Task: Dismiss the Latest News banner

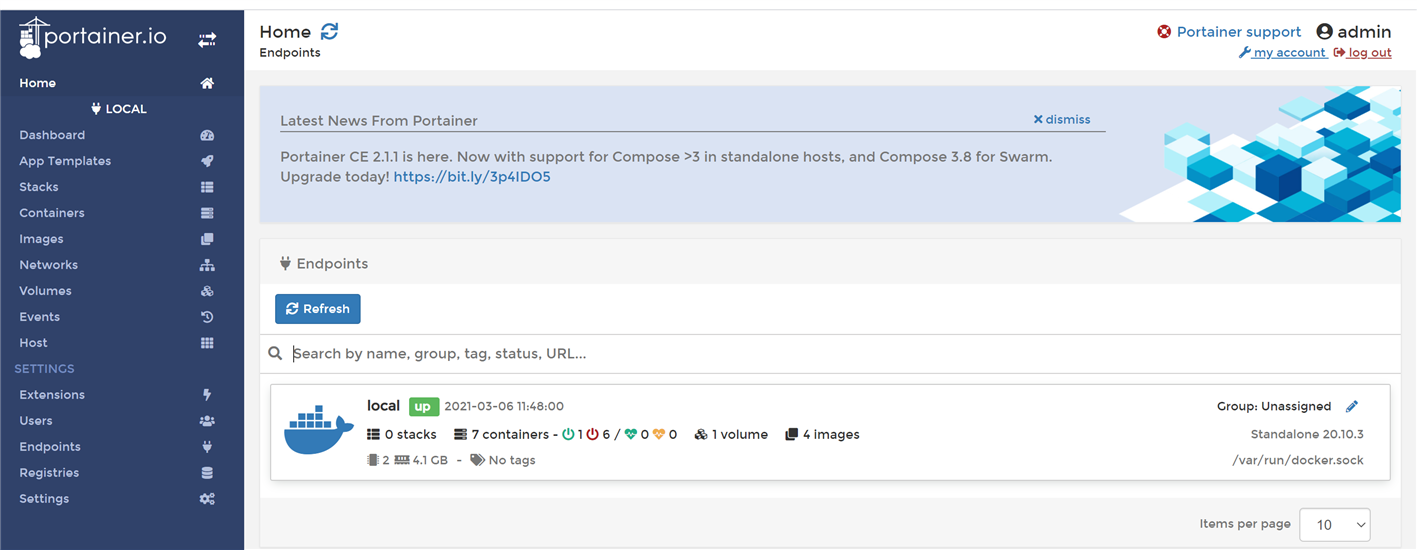Action: pyautogui.click(x=1062, y=119)
